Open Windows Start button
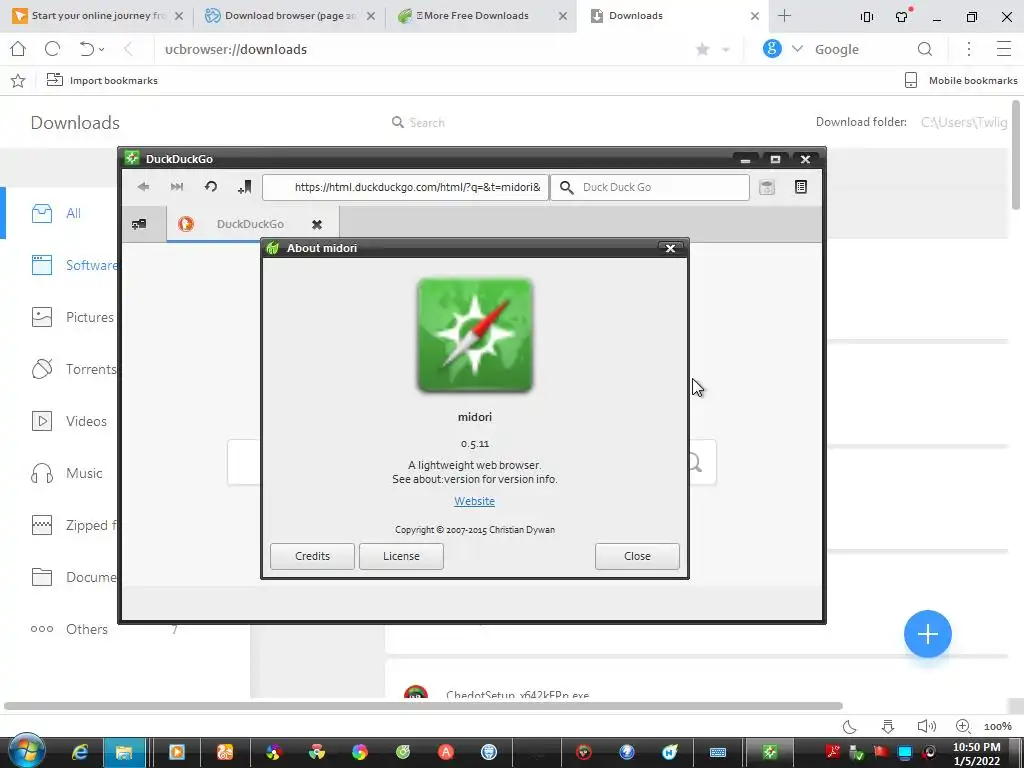Viewport: 1024px width, 768px height. tap(25, 752)
